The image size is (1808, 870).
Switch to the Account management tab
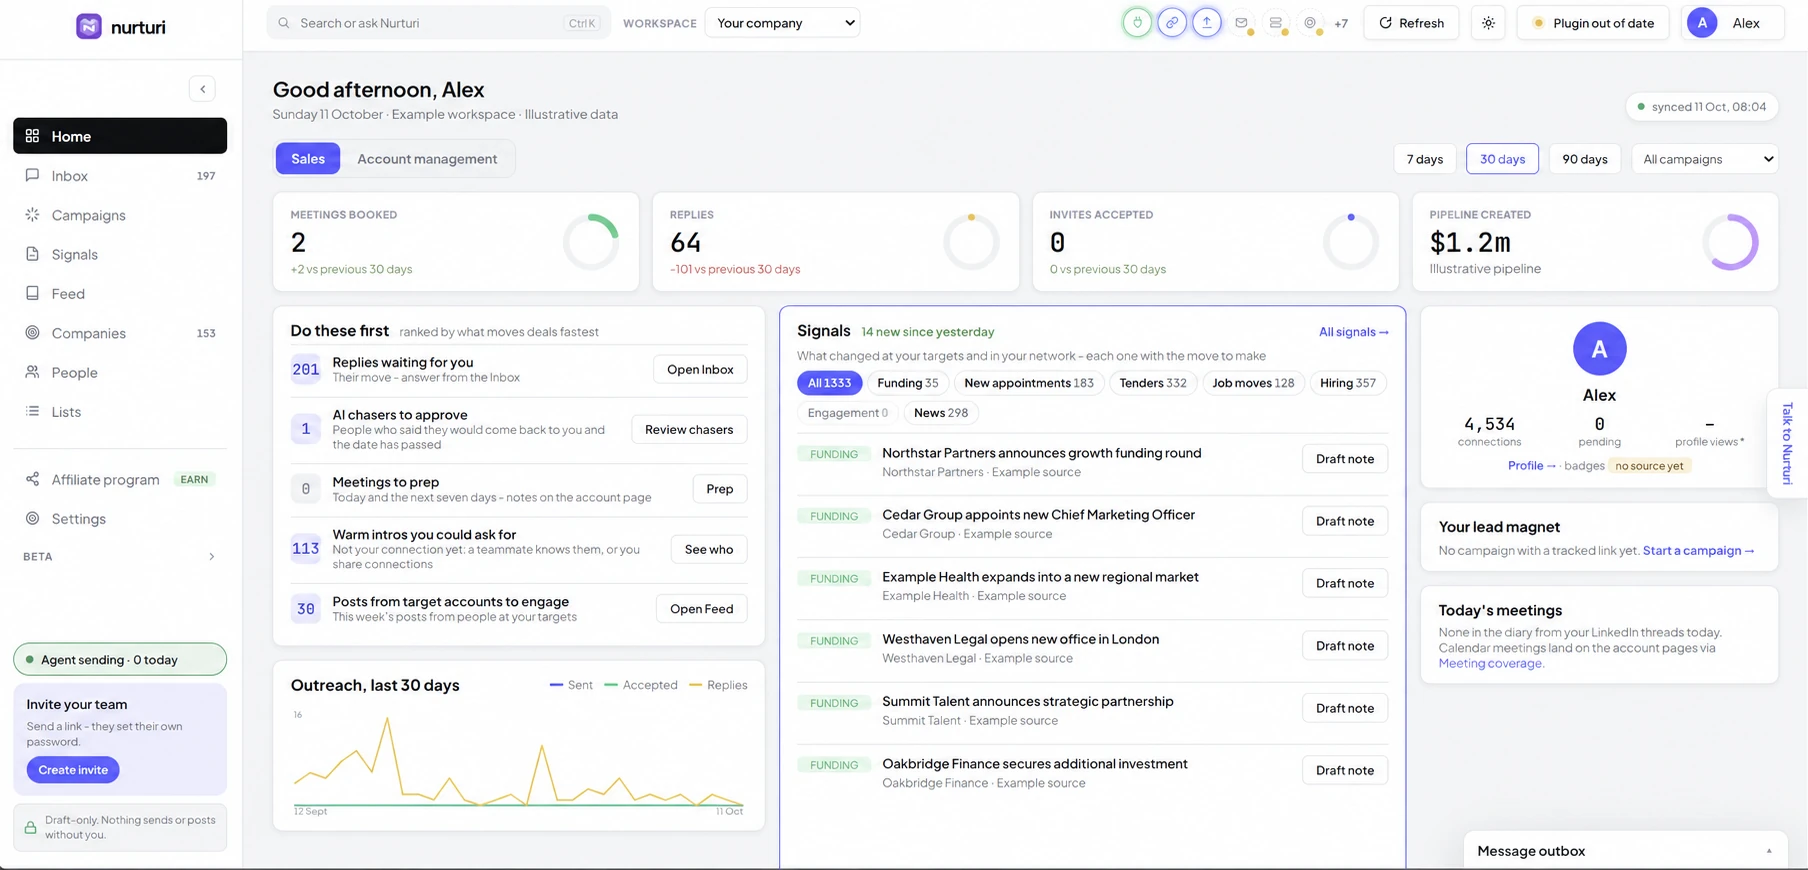(x=427, y=159)
